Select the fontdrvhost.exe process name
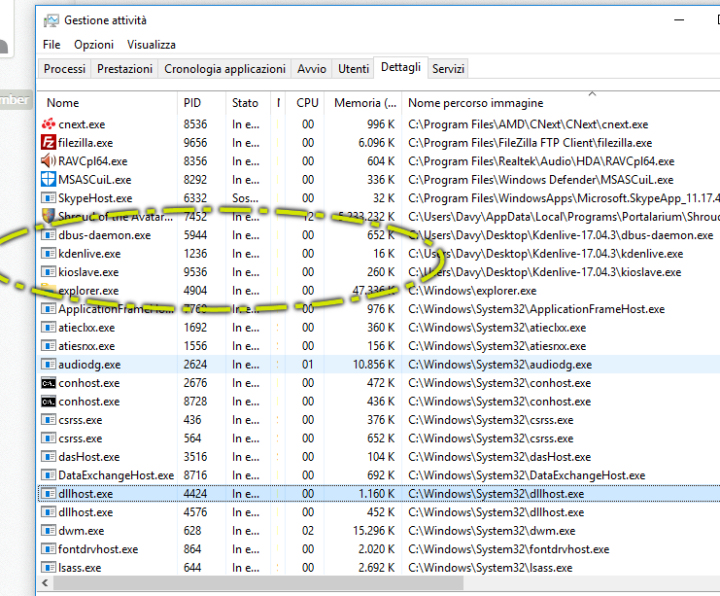This screenshot has width=720, height=596. (98, 549)
